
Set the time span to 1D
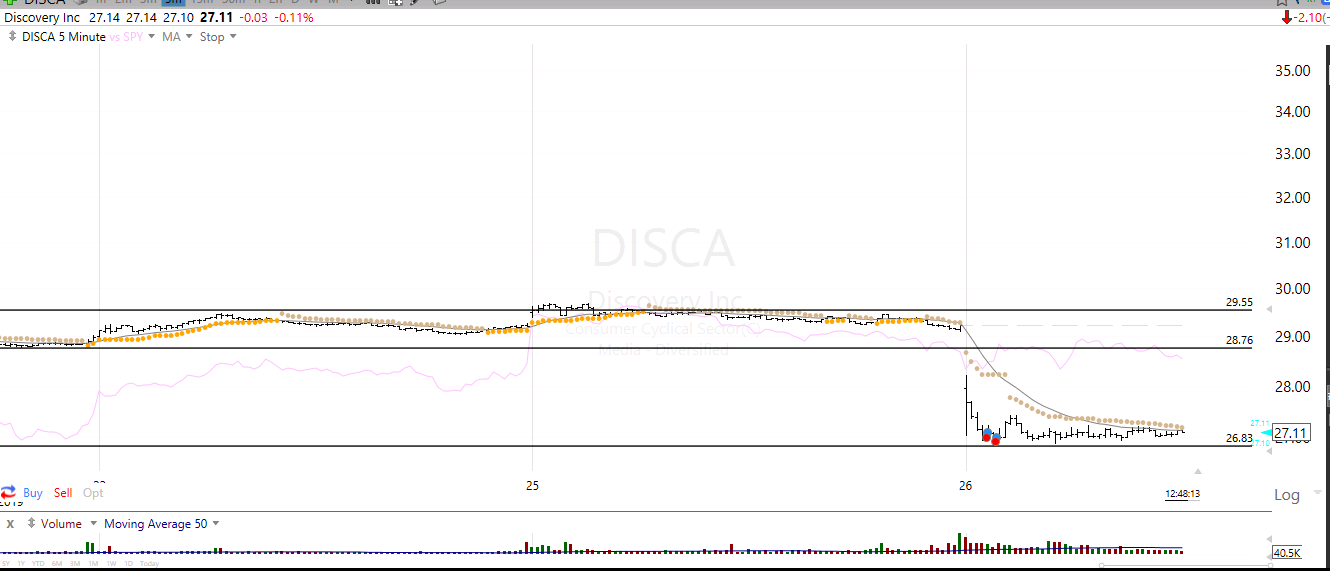pyautogui.click(x=128, y=563)
